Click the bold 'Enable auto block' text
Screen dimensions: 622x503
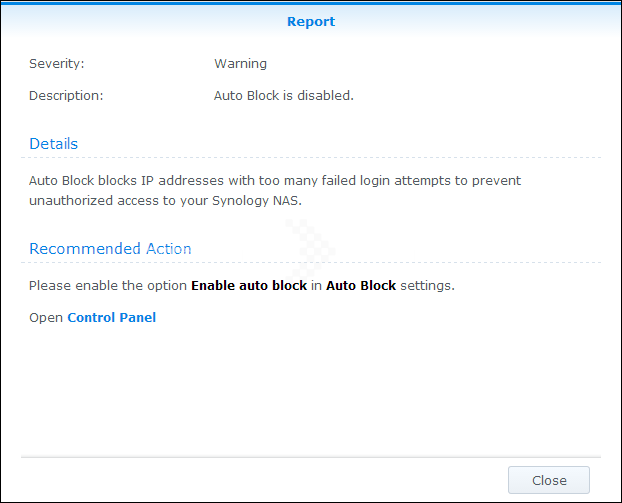coord(249,286)
